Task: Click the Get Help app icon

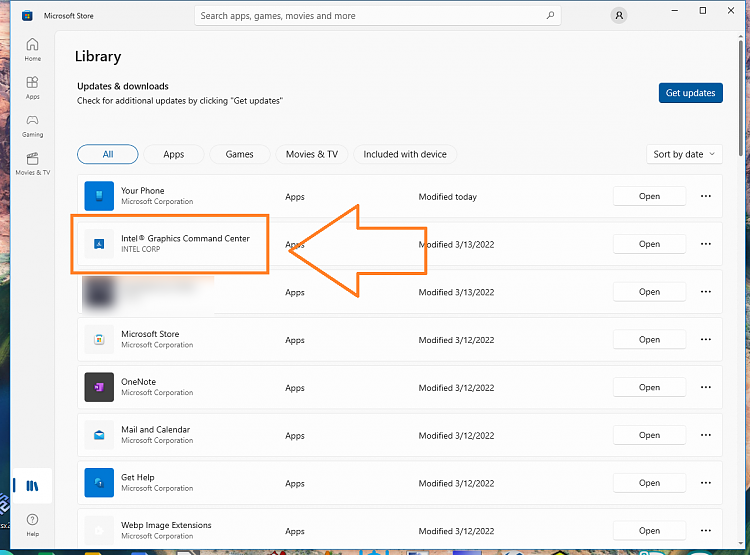Action: pos(99,483)
